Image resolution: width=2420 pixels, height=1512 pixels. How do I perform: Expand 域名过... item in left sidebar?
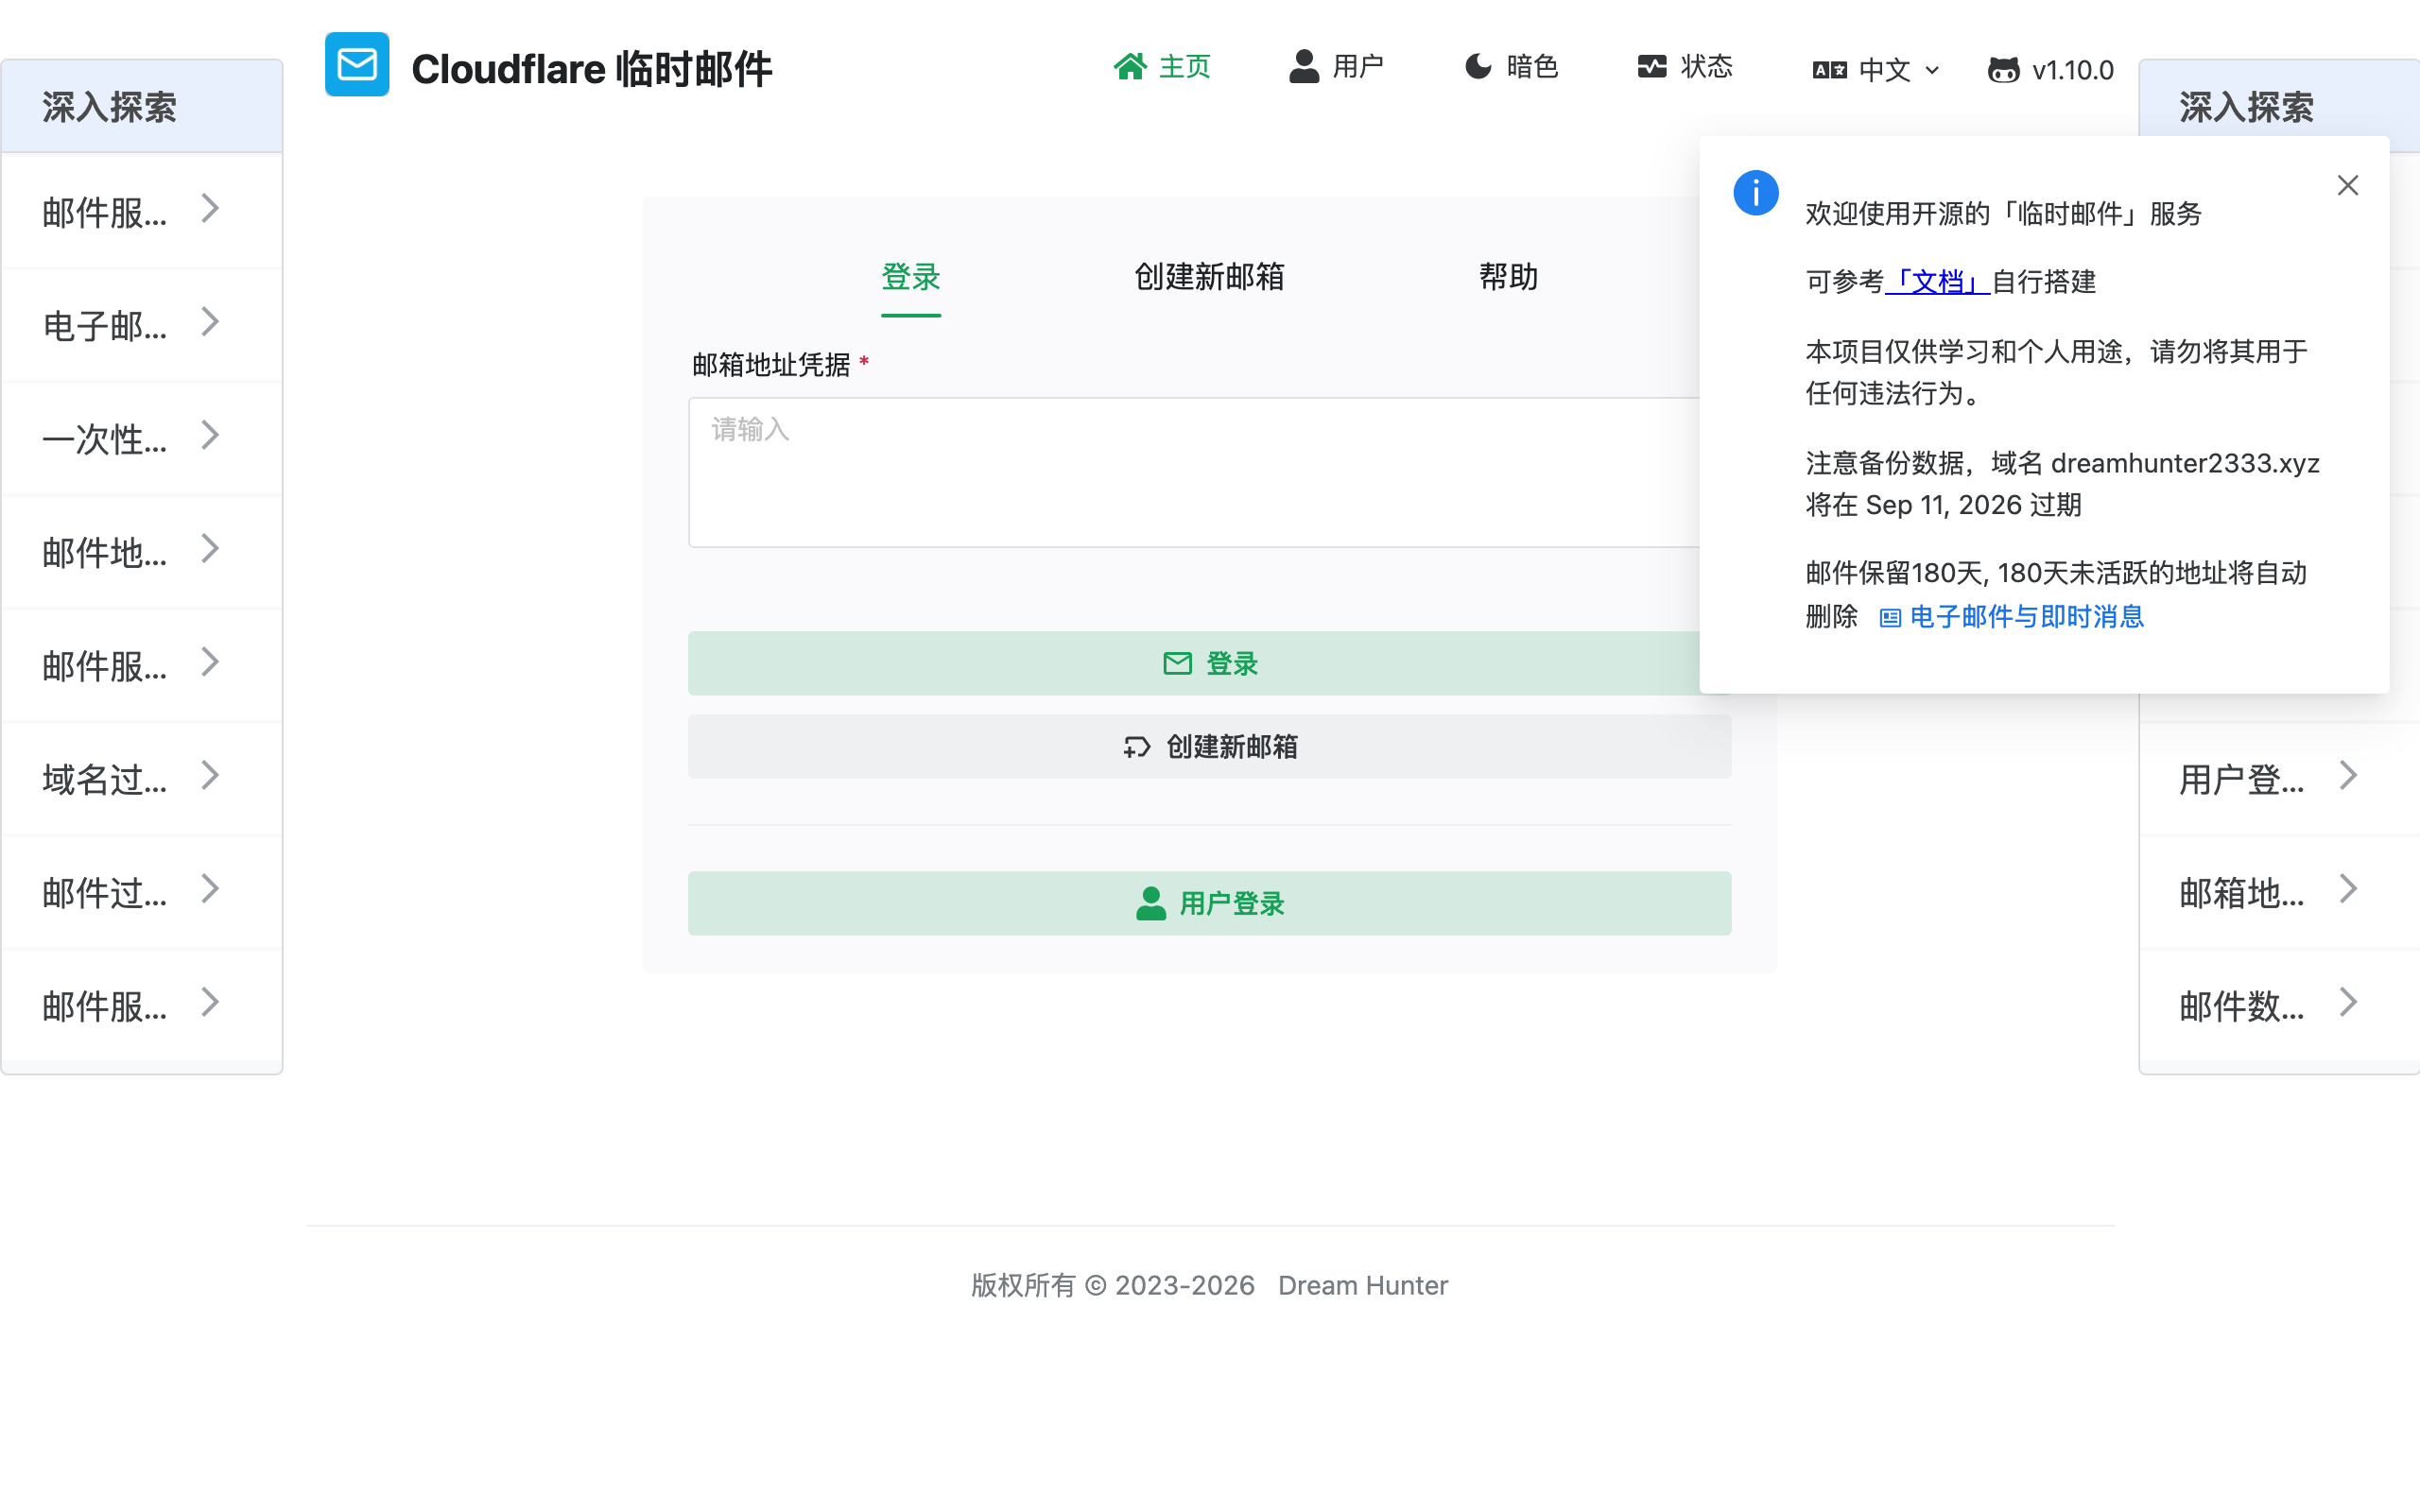(142, 778)
